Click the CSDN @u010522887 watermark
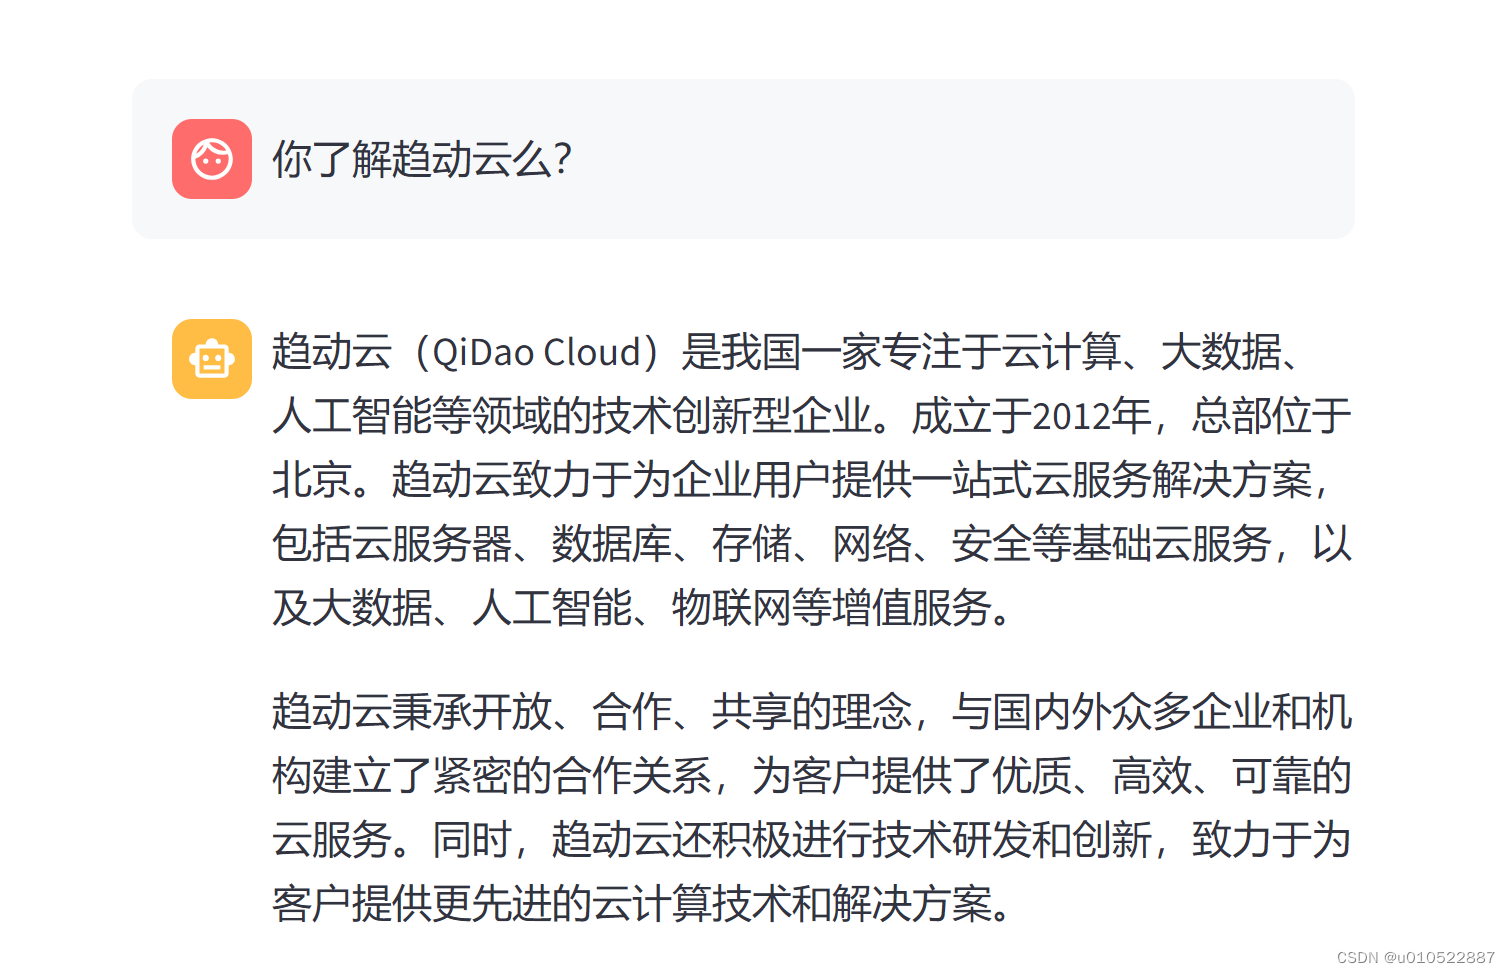 [x=1415, y=957]
